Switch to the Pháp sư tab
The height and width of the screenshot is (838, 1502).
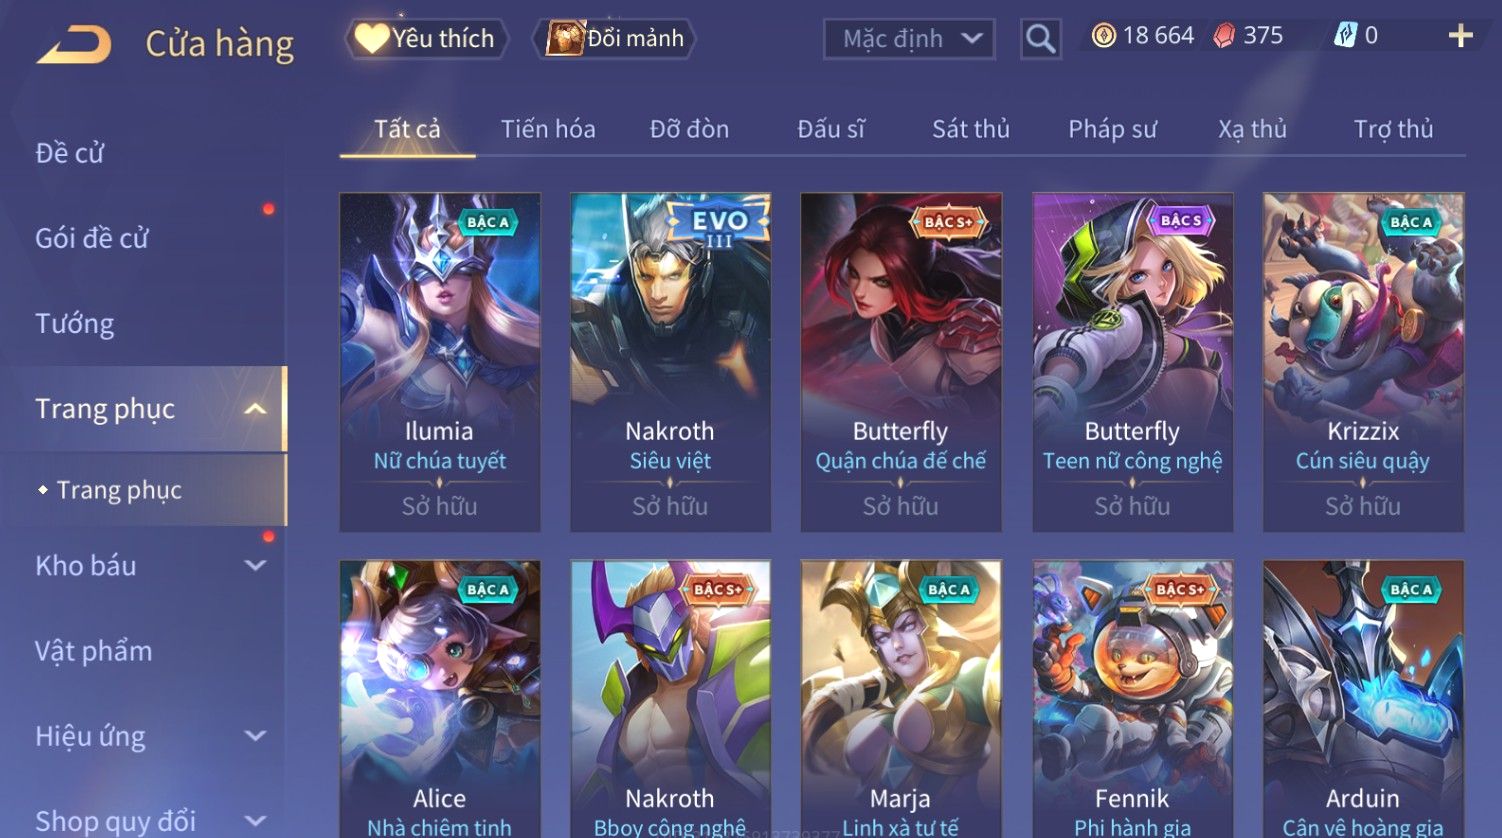point(1112,129)
